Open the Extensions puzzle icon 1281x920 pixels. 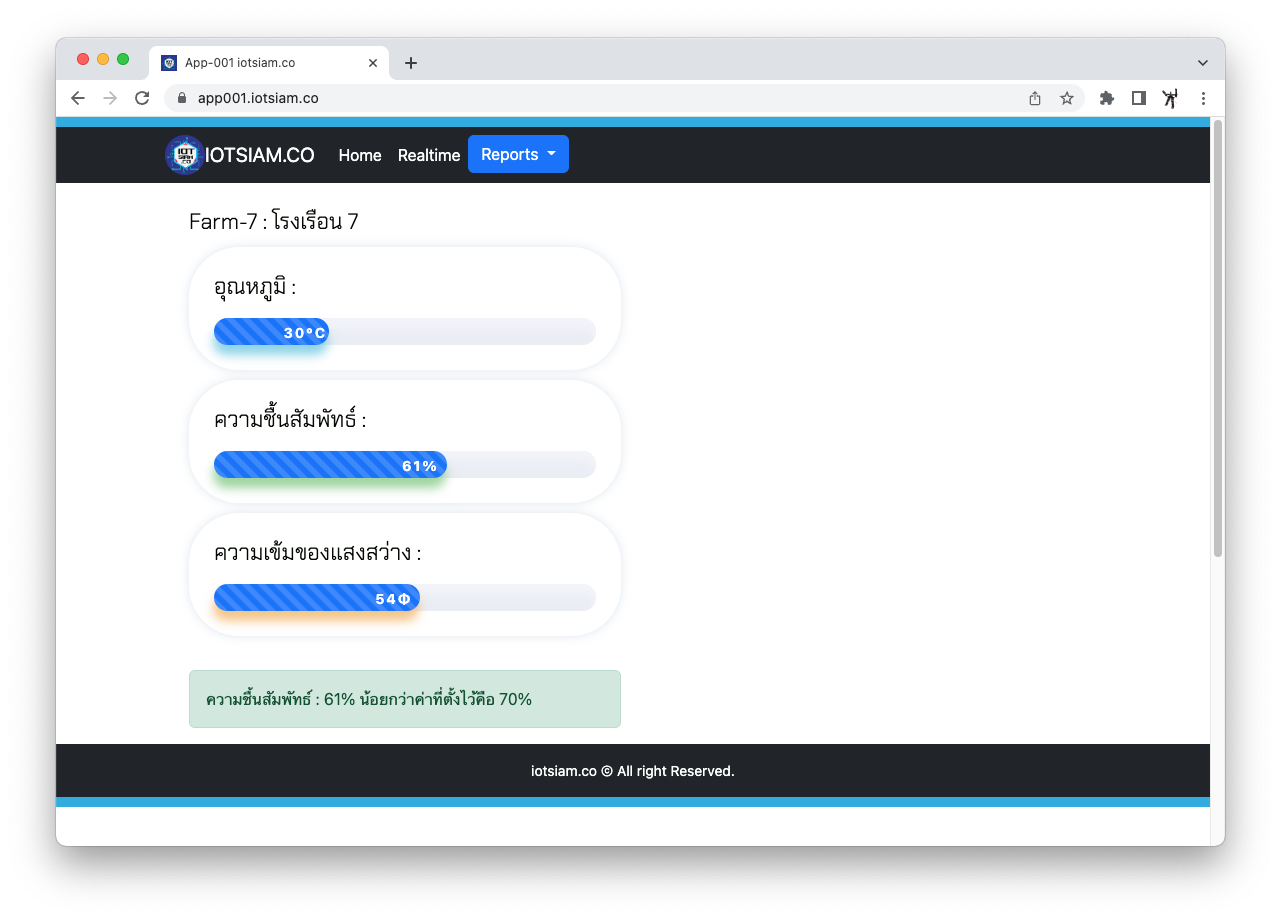1106,98
